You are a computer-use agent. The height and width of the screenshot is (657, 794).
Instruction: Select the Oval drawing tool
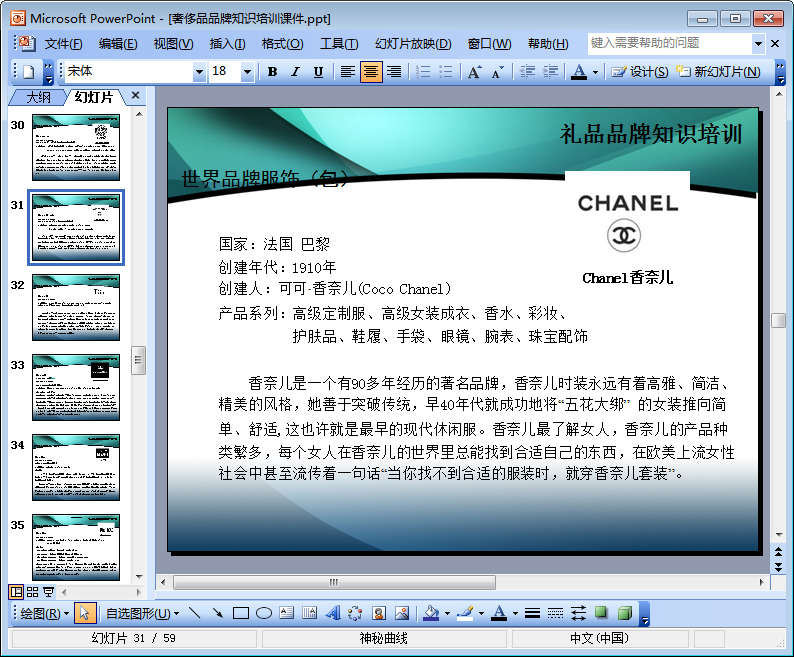pos(264,613)
